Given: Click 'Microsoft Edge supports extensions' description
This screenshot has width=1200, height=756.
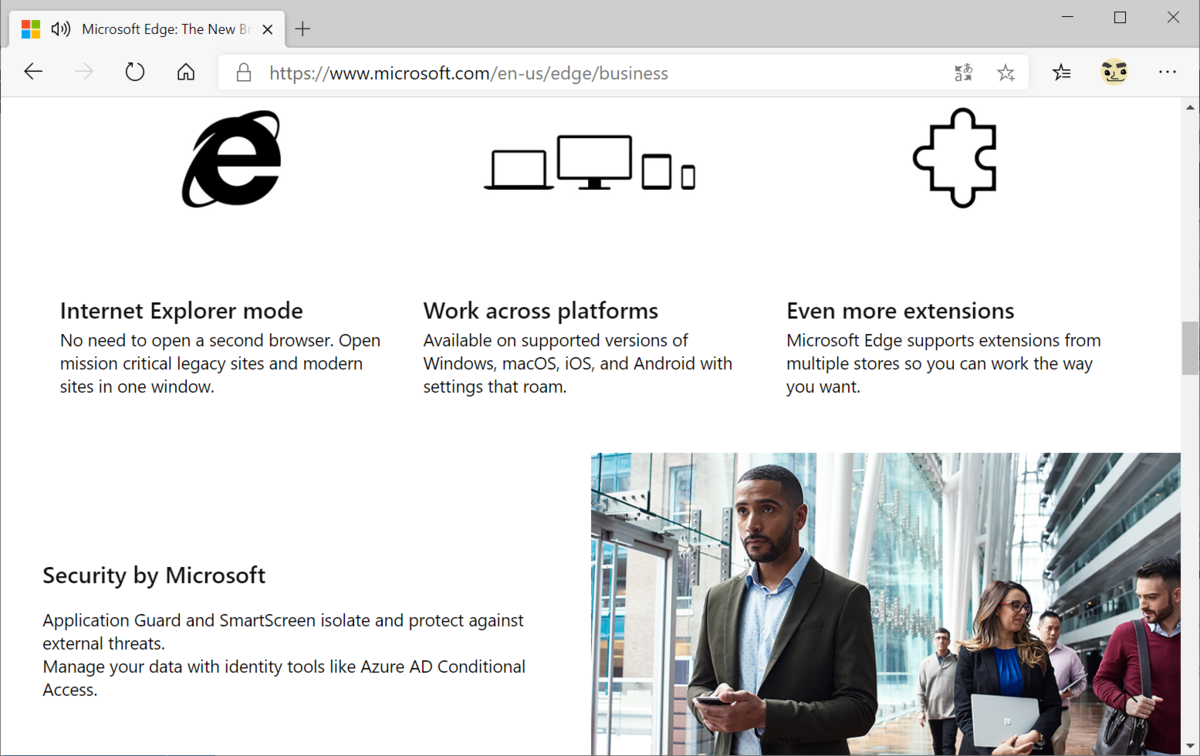Looking at the screenshot, I should point(943,363).
